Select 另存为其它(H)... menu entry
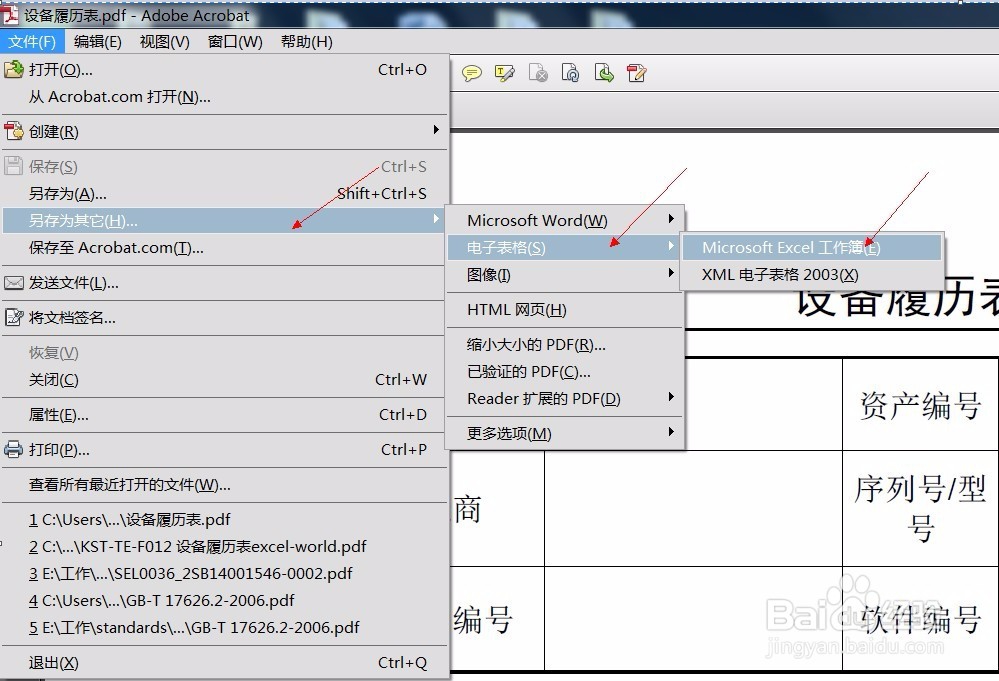Screen dimensions: 999x681 pyautogui.click(x=225, y=220)
